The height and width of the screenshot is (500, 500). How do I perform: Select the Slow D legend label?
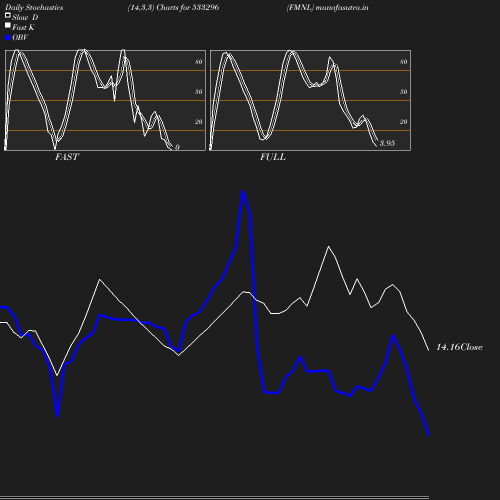tap(25, 17)
